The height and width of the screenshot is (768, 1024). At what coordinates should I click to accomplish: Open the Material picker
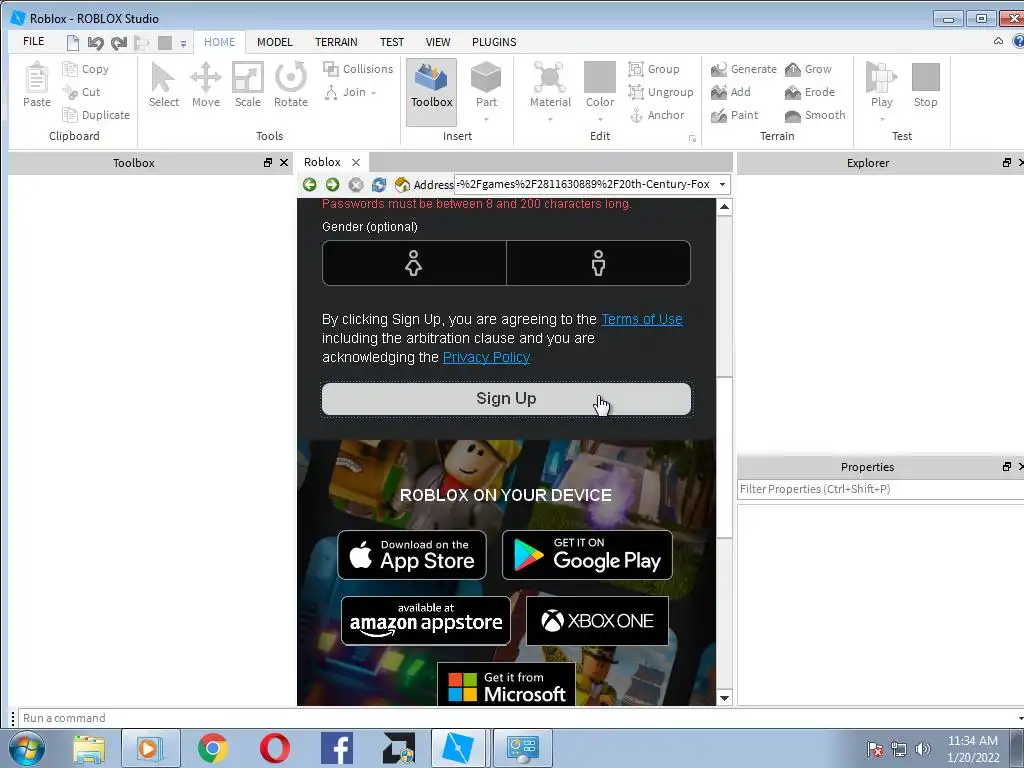click(x=550, y=83)
